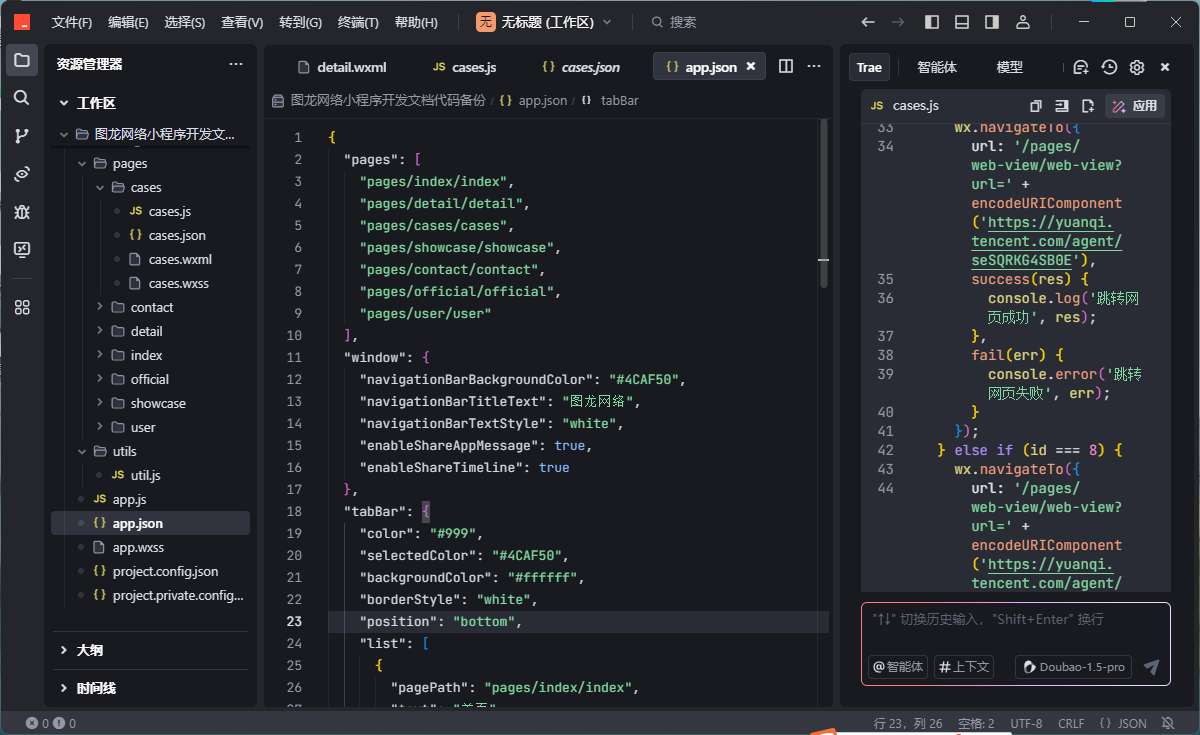
Task: Expand the contact folder
Action: (100, 307)
